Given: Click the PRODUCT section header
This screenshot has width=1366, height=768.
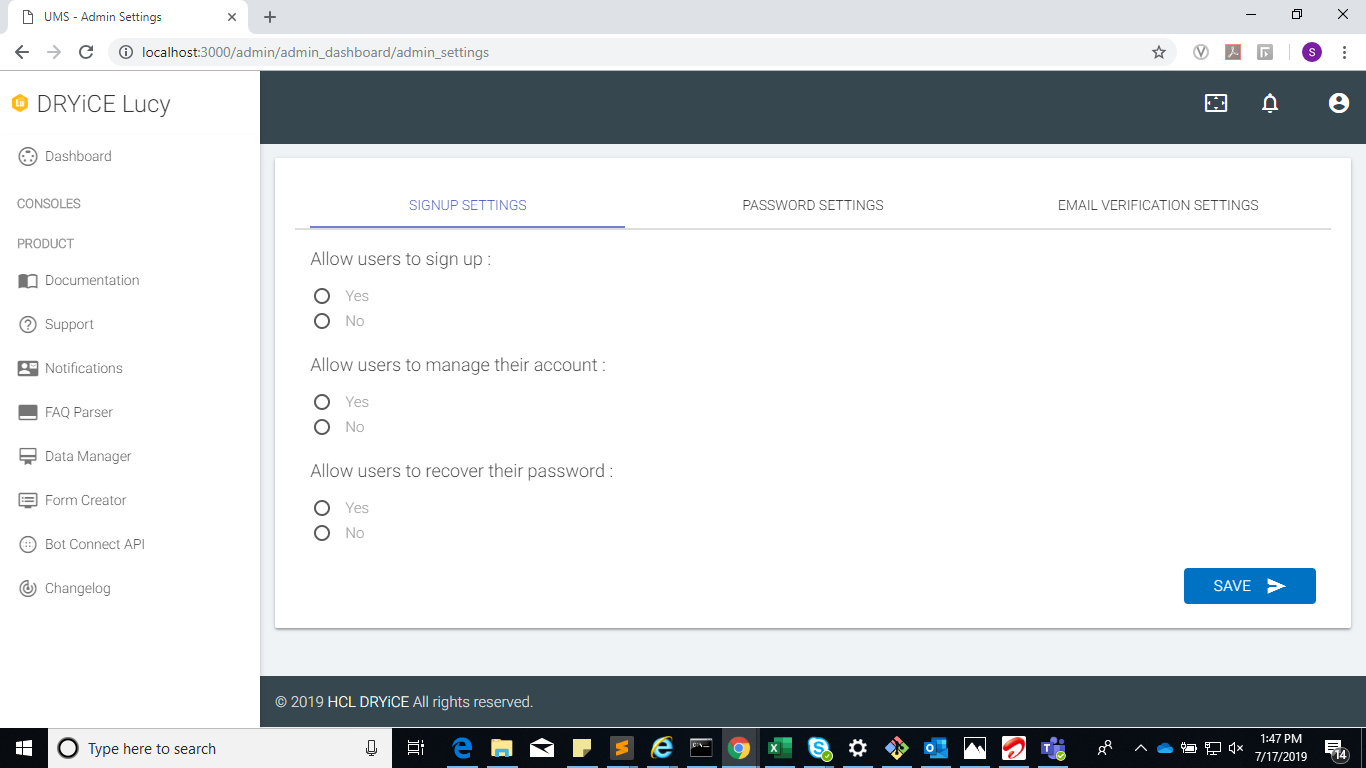Looking at the screenshot, I should pyautogui.click(x=46, y=244).
